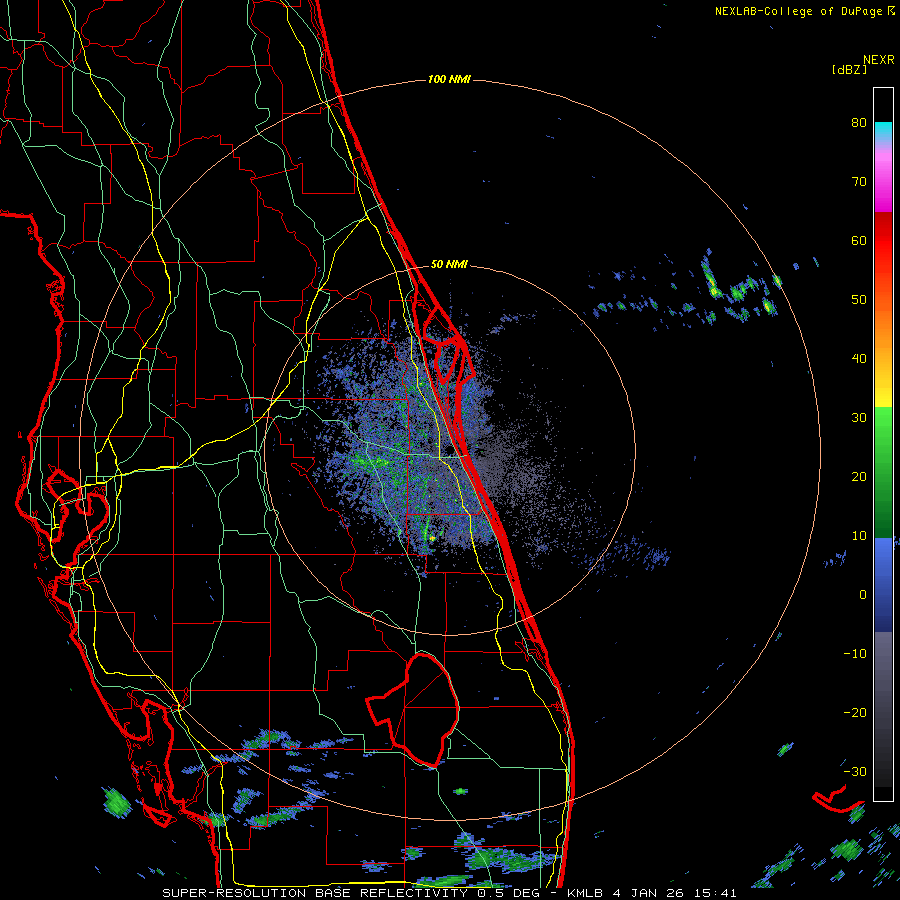Click the -30 value on the dBZ scale
The width and height of the screenshot is (900, 900).
(855, 771)
